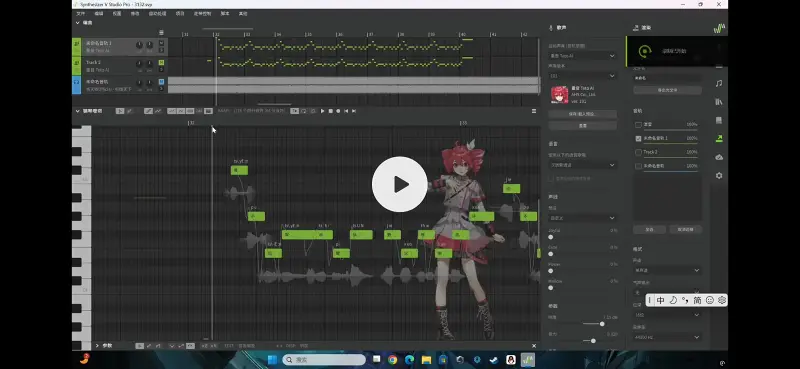Screen dimensions: 800x369
Task: Open the language selection dropdown
Action: pyautogui.click(x=582, y=165)
